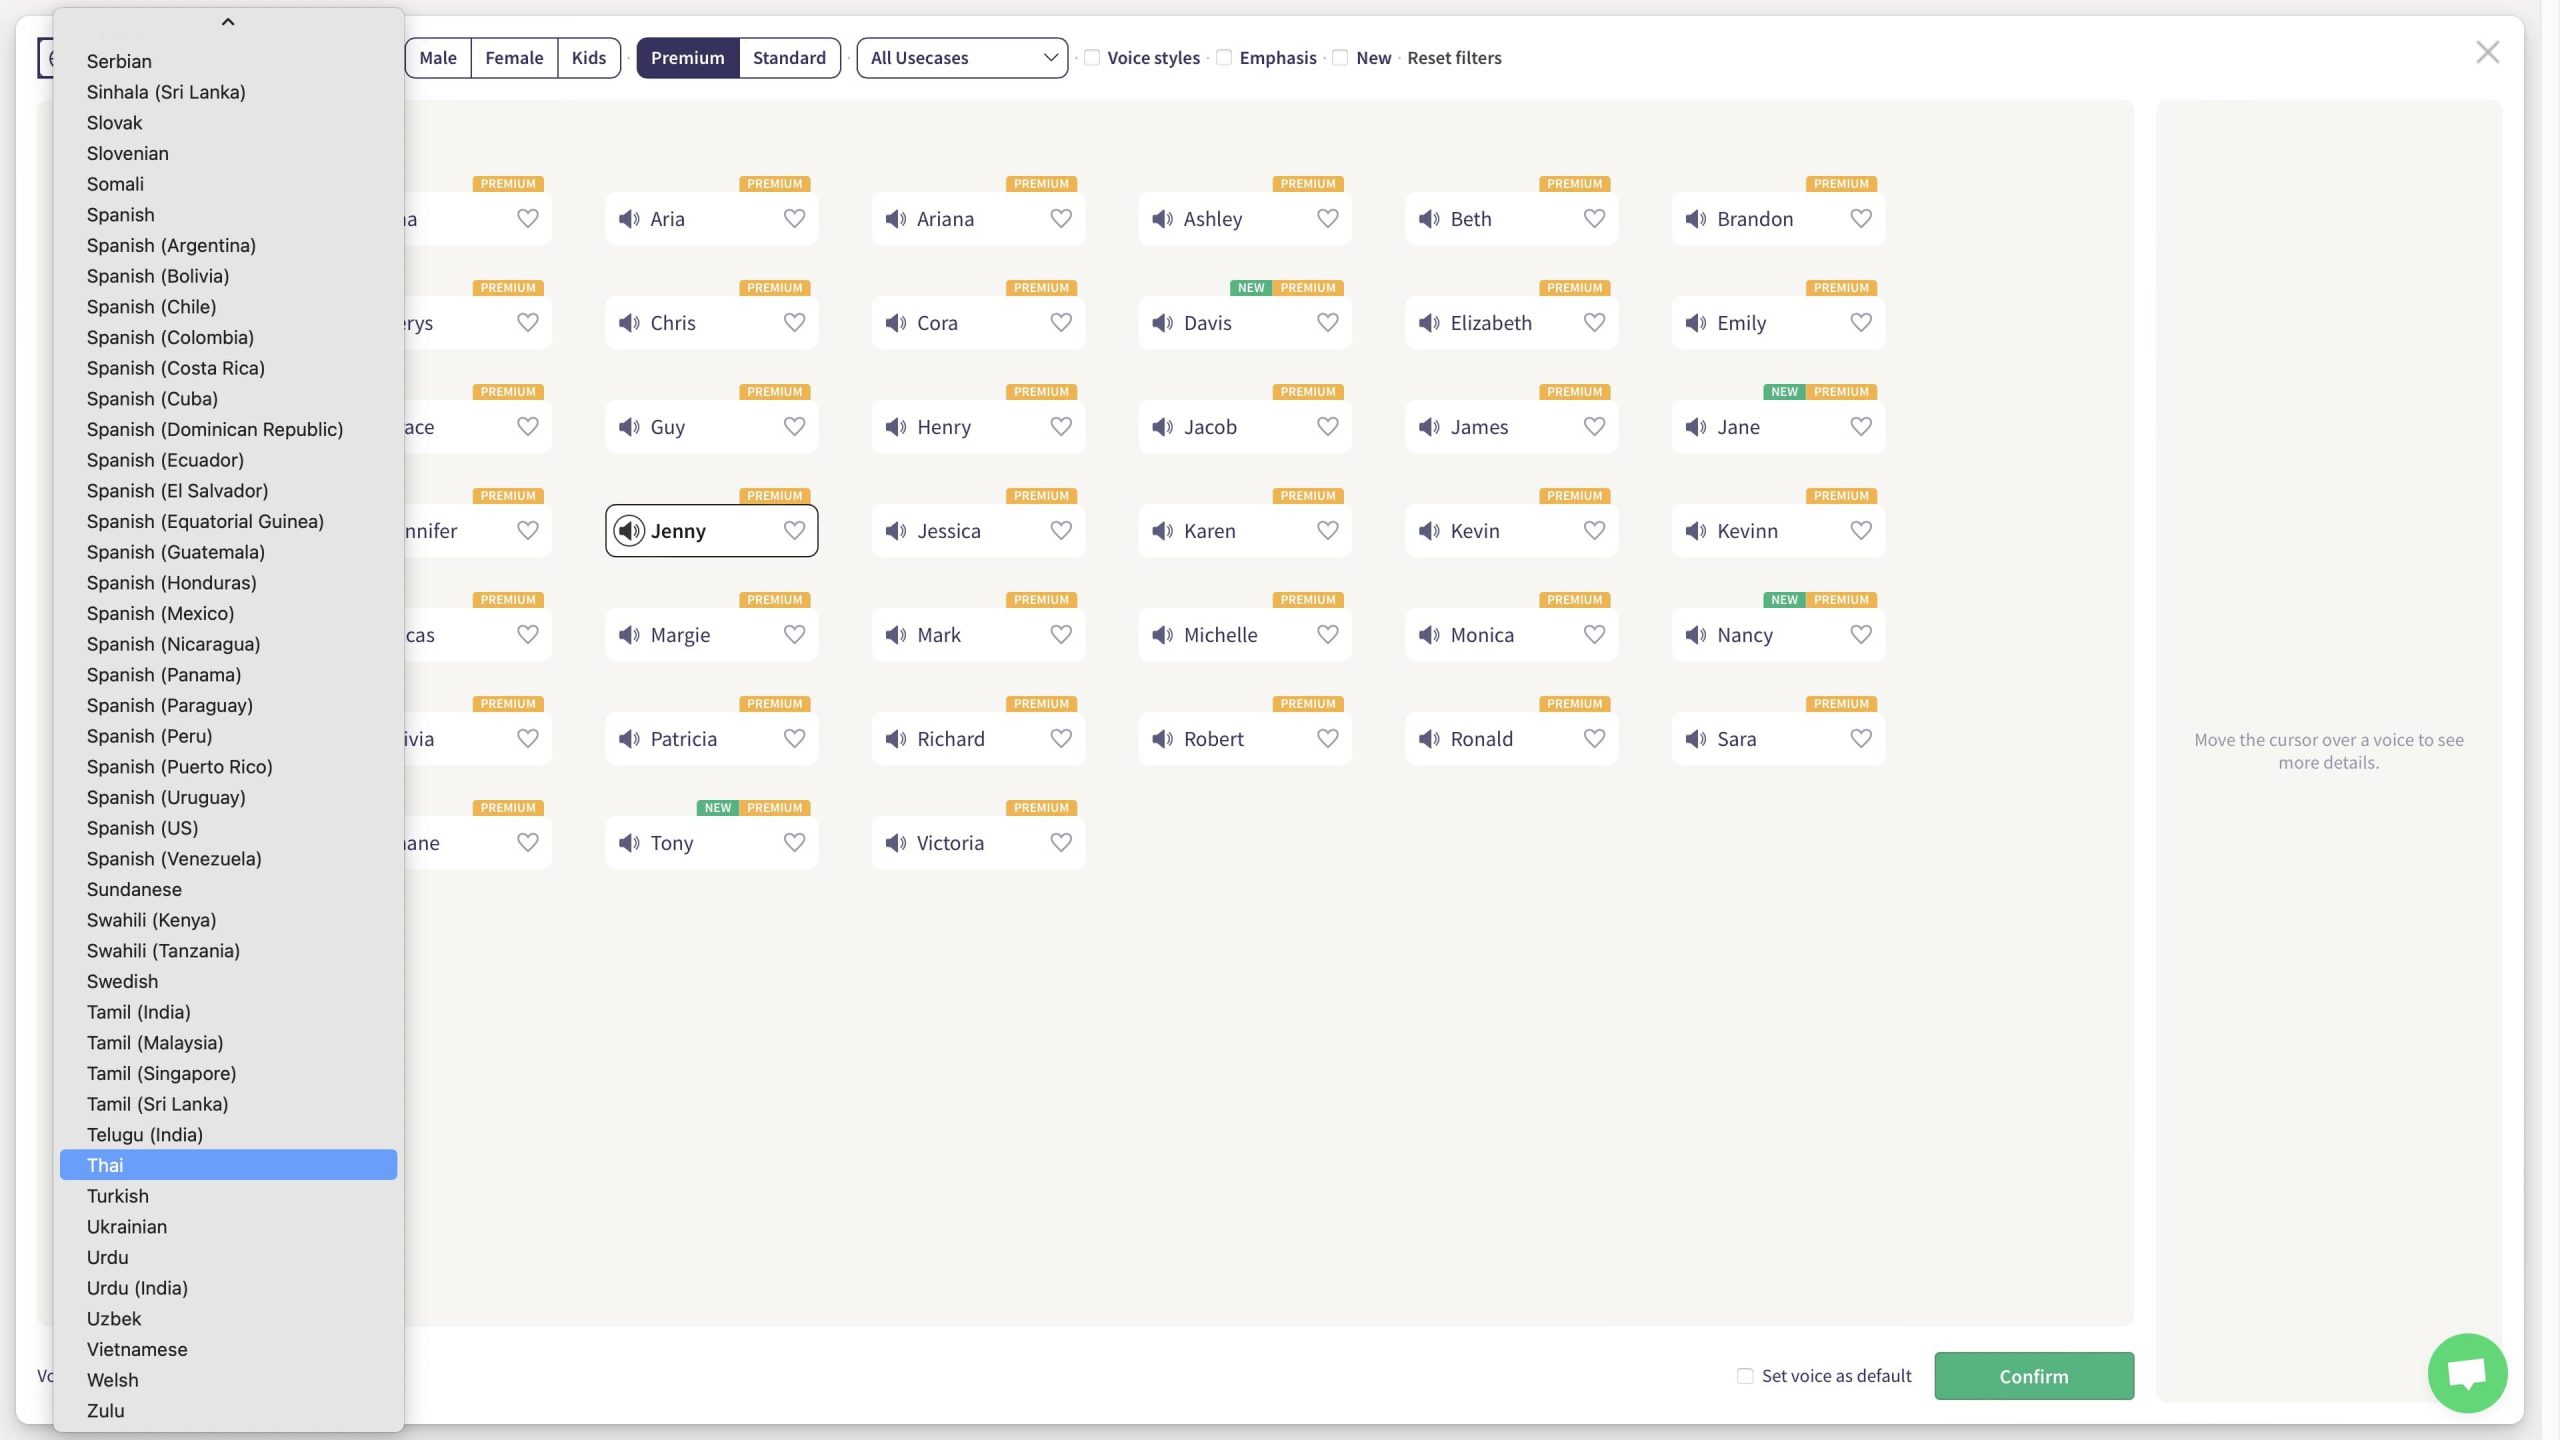Enable the Voice styles checkbox
The width and height of the screenshot is (2560, 1440).
[1092, 58]
